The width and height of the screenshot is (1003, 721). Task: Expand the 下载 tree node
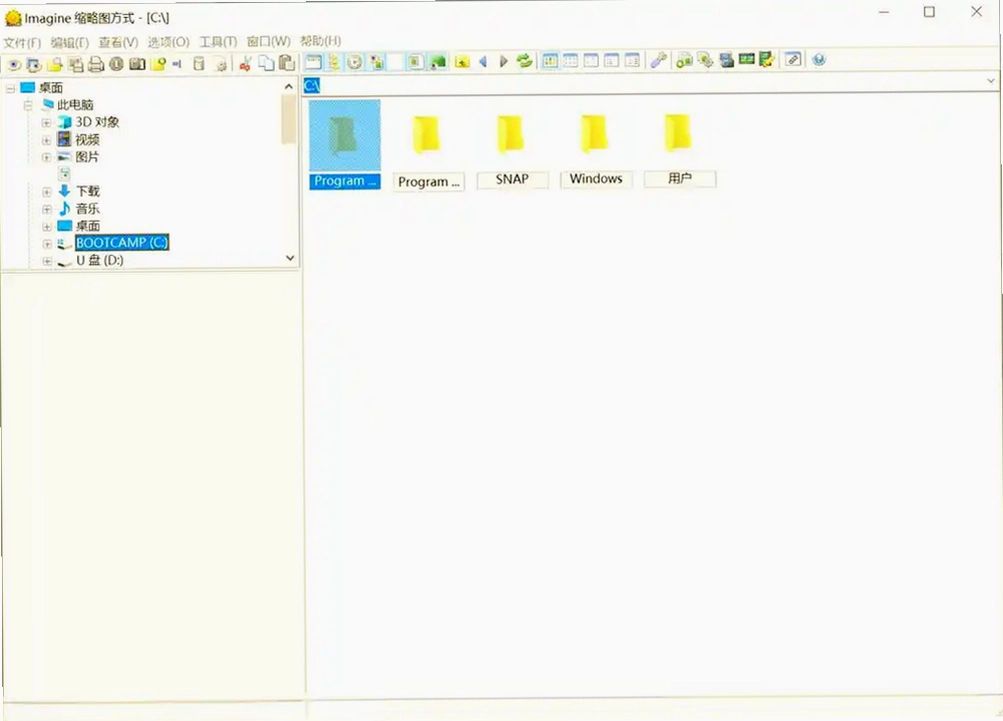click(47, 192)
